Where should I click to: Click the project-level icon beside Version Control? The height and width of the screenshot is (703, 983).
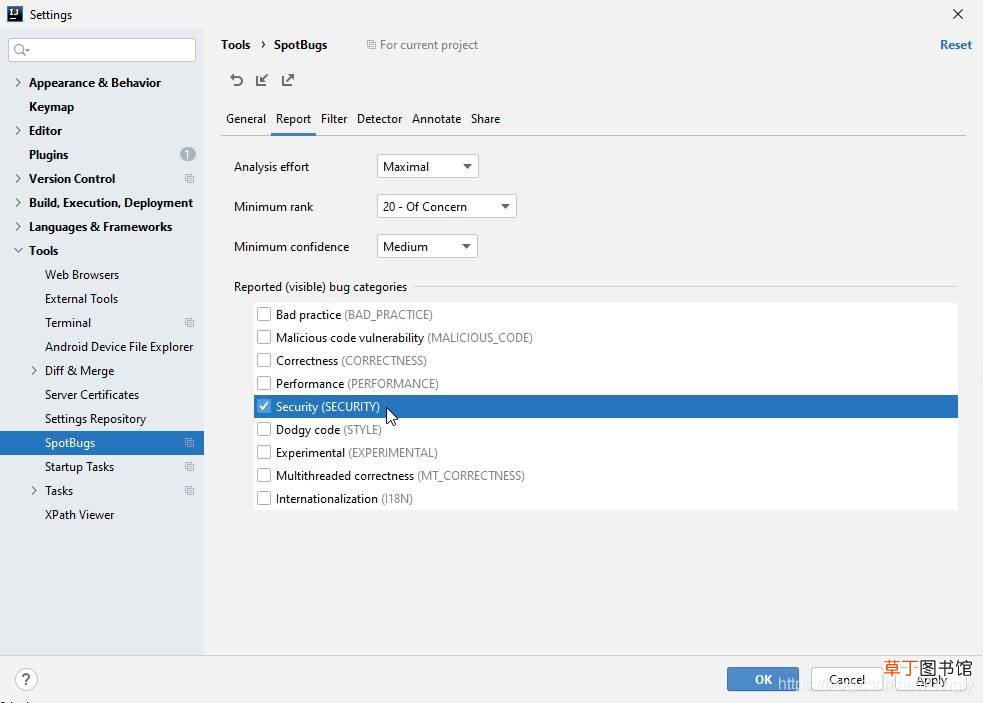pos(189,179)
